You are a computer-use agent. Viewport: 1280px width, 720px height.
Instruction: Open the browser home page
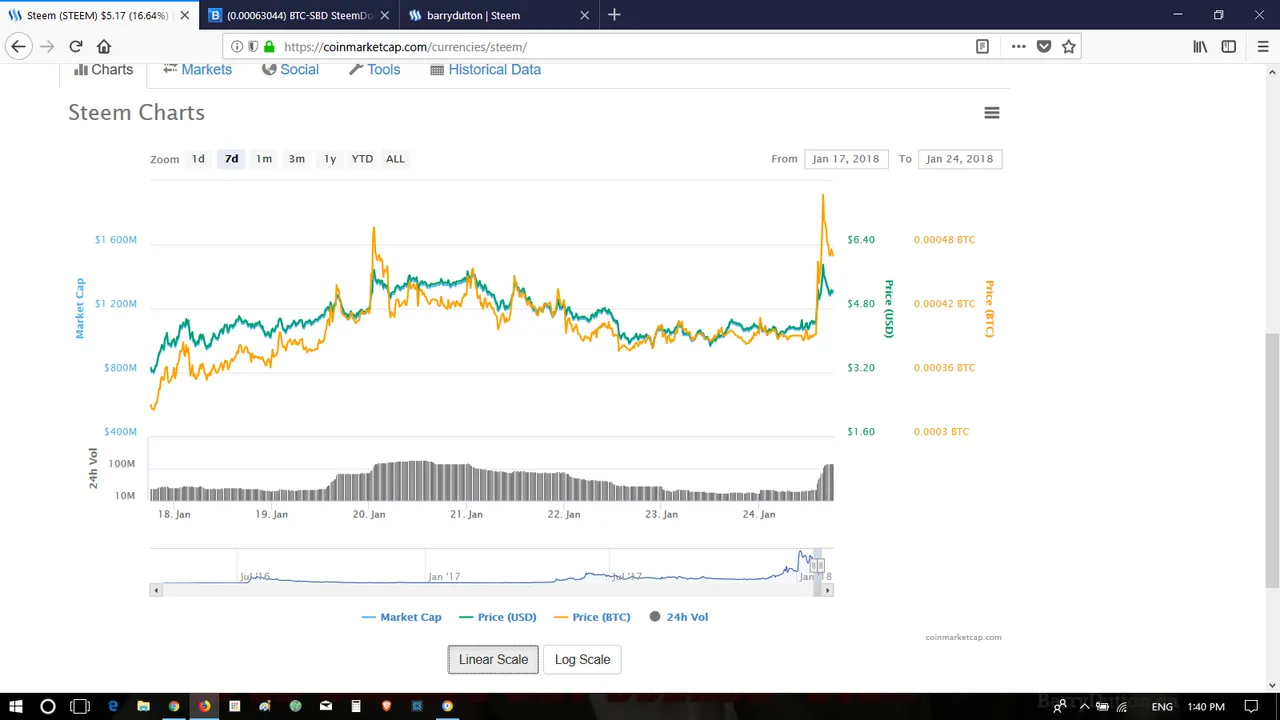coord(104,46)
